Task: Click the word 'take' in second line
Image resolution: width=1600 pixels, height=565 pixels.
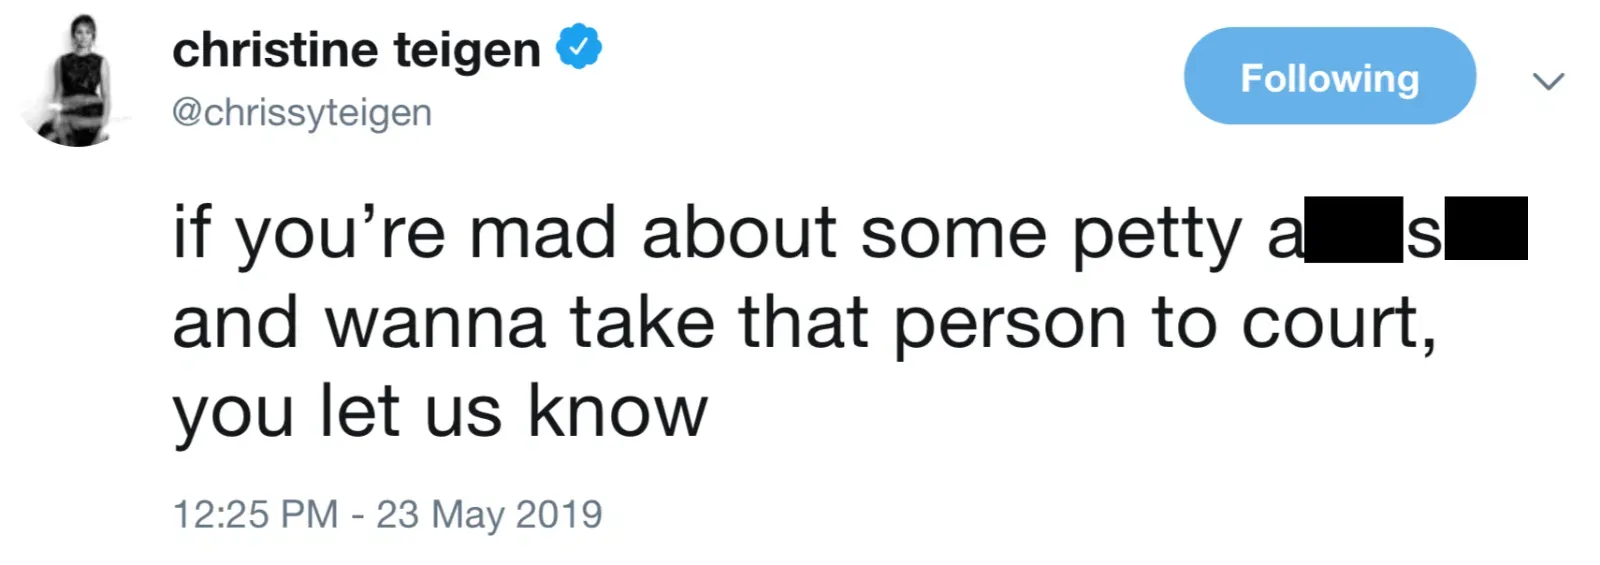Action: pos(642,323)
